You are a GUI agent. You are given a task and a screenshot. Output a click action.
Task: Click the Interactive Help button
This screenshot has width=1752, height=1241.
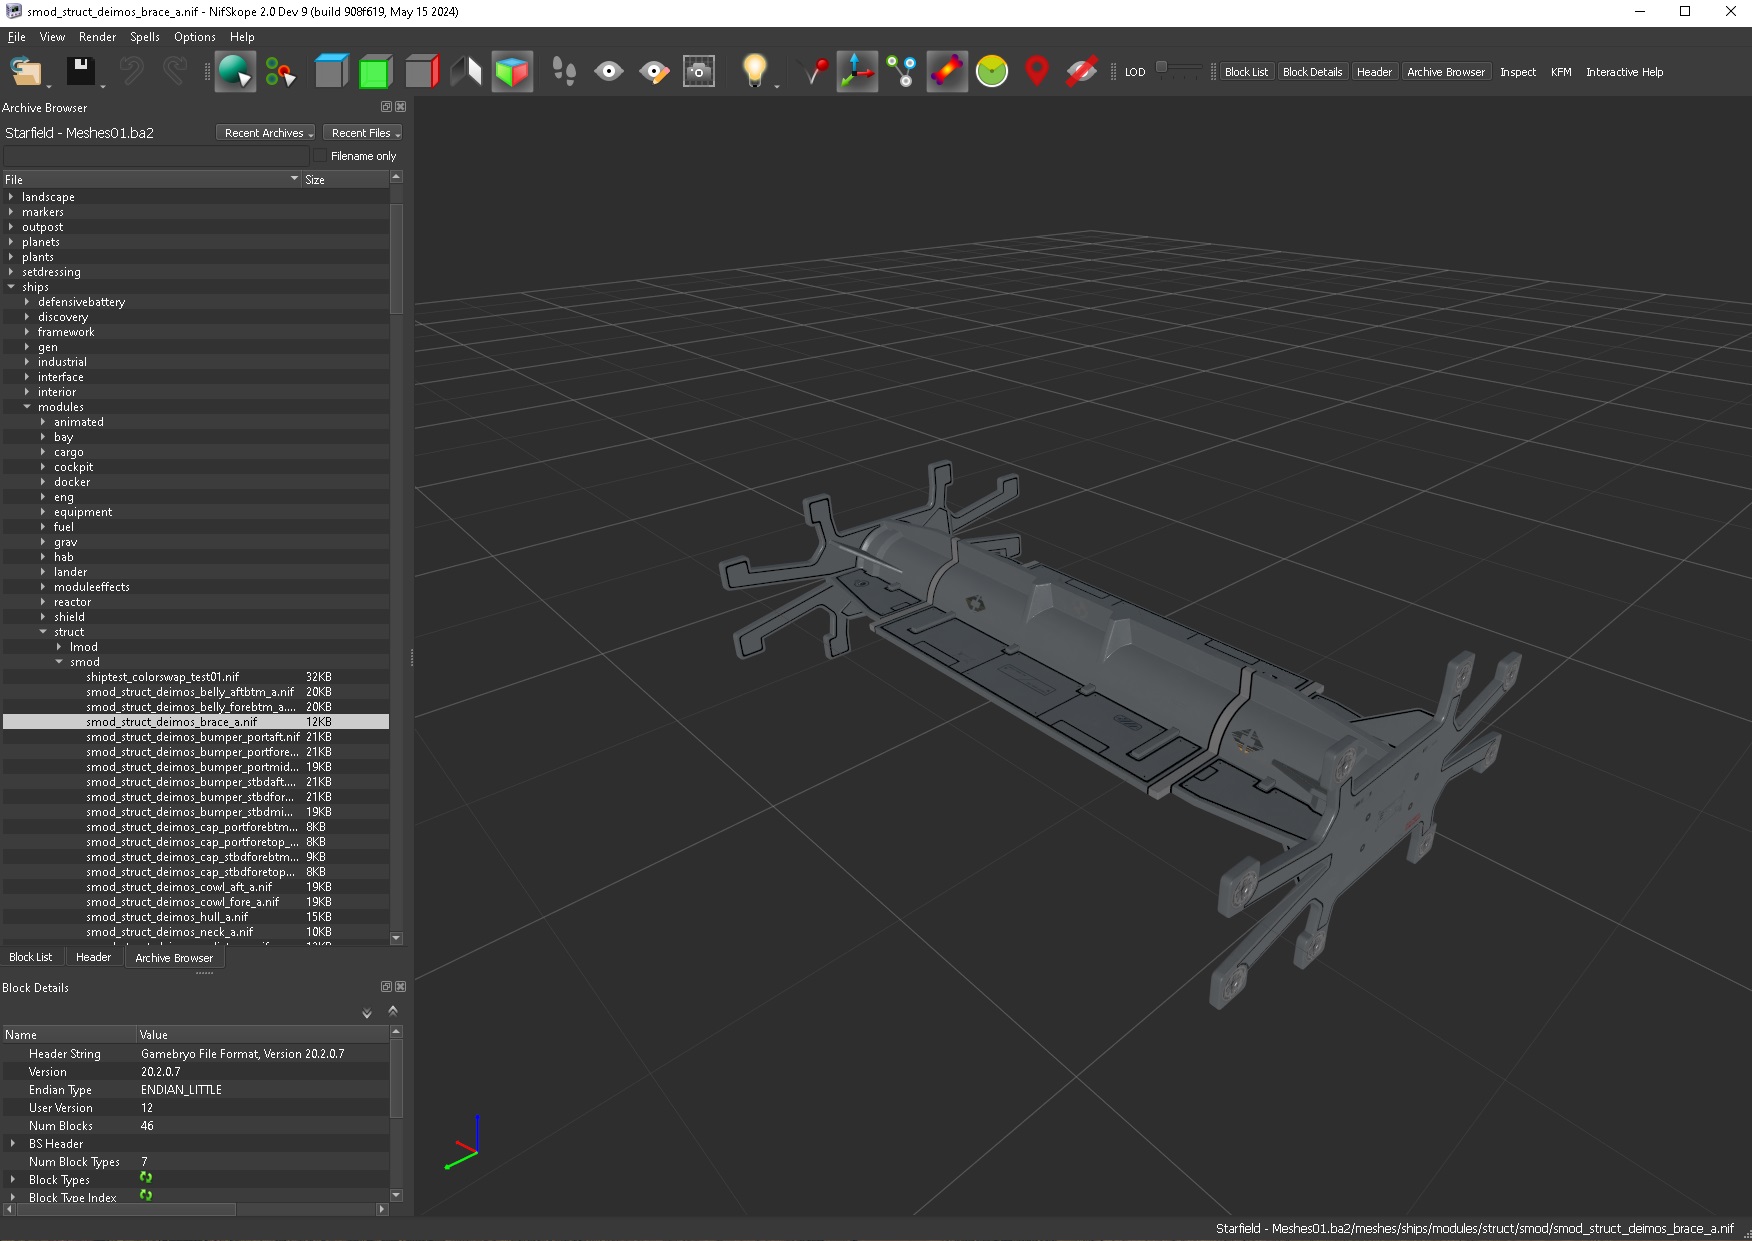point(1624,72)
